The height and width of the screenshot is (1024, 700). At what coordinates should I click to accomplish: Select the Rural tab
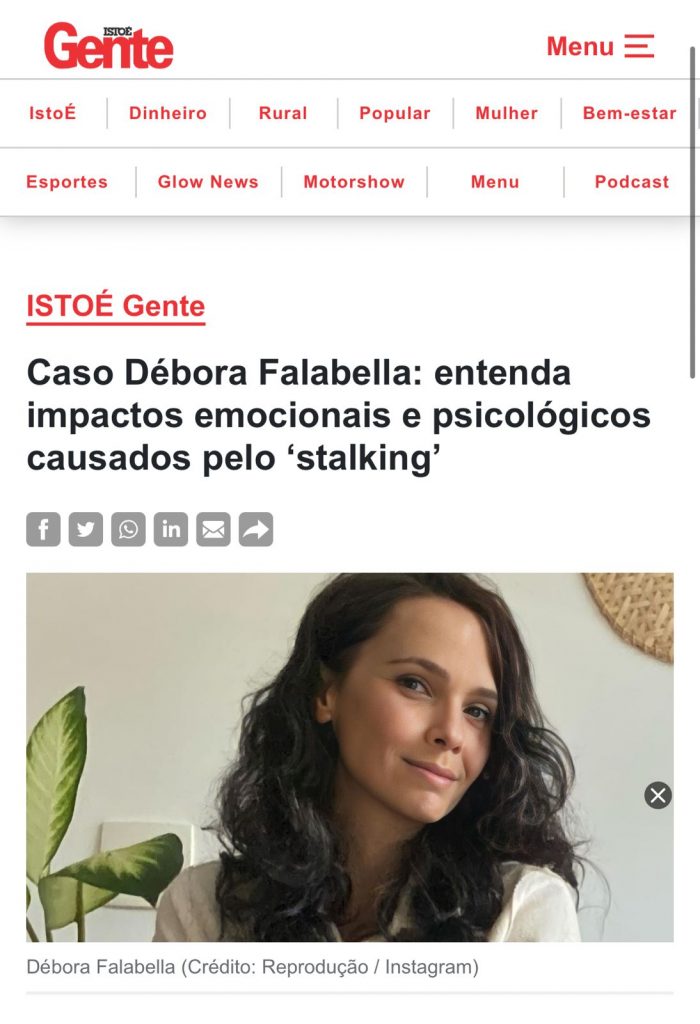click(x=283, y=113)
